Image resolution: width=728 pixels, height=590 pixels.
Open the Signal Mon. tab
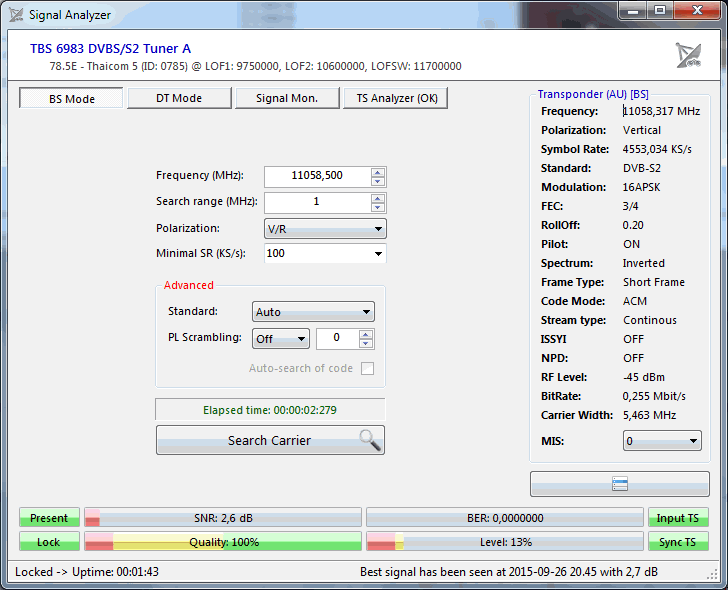287,98
